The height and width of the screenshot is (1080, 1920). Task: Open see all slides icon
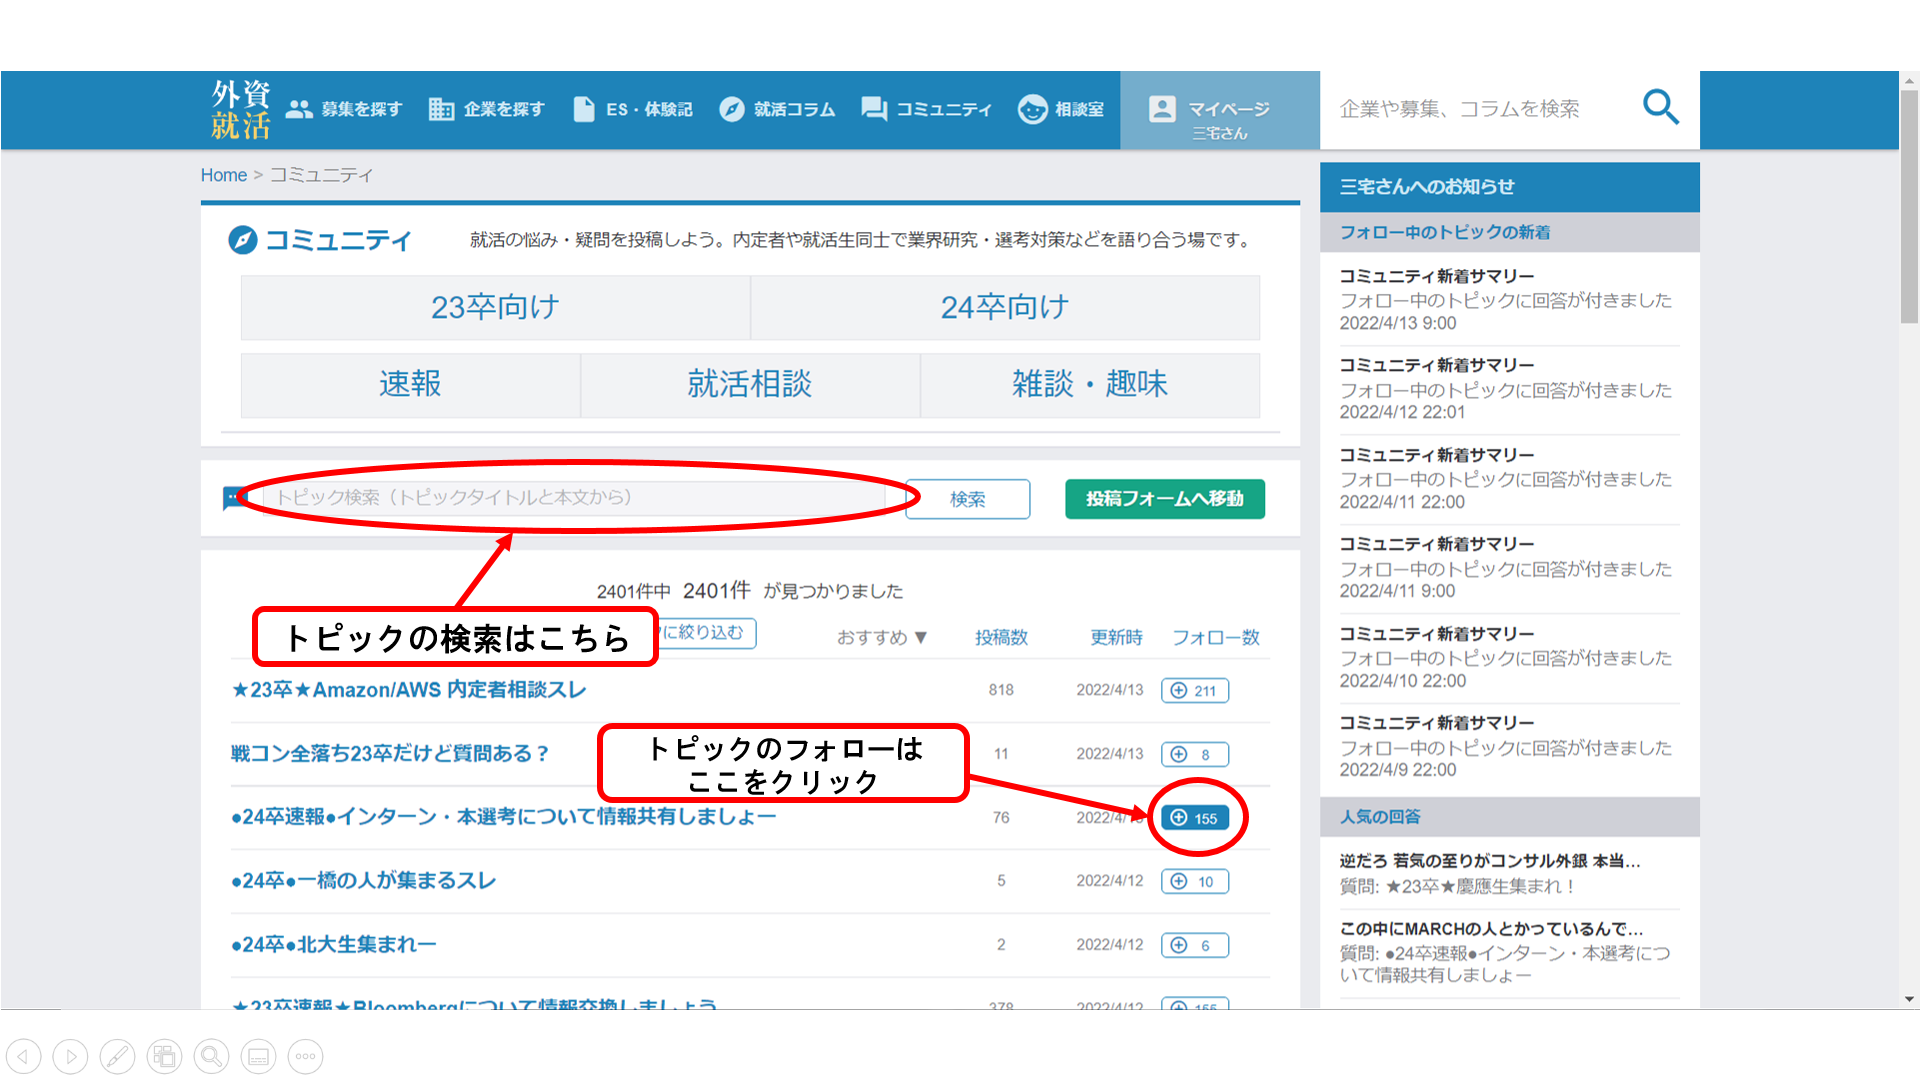tap(164, 1056)
